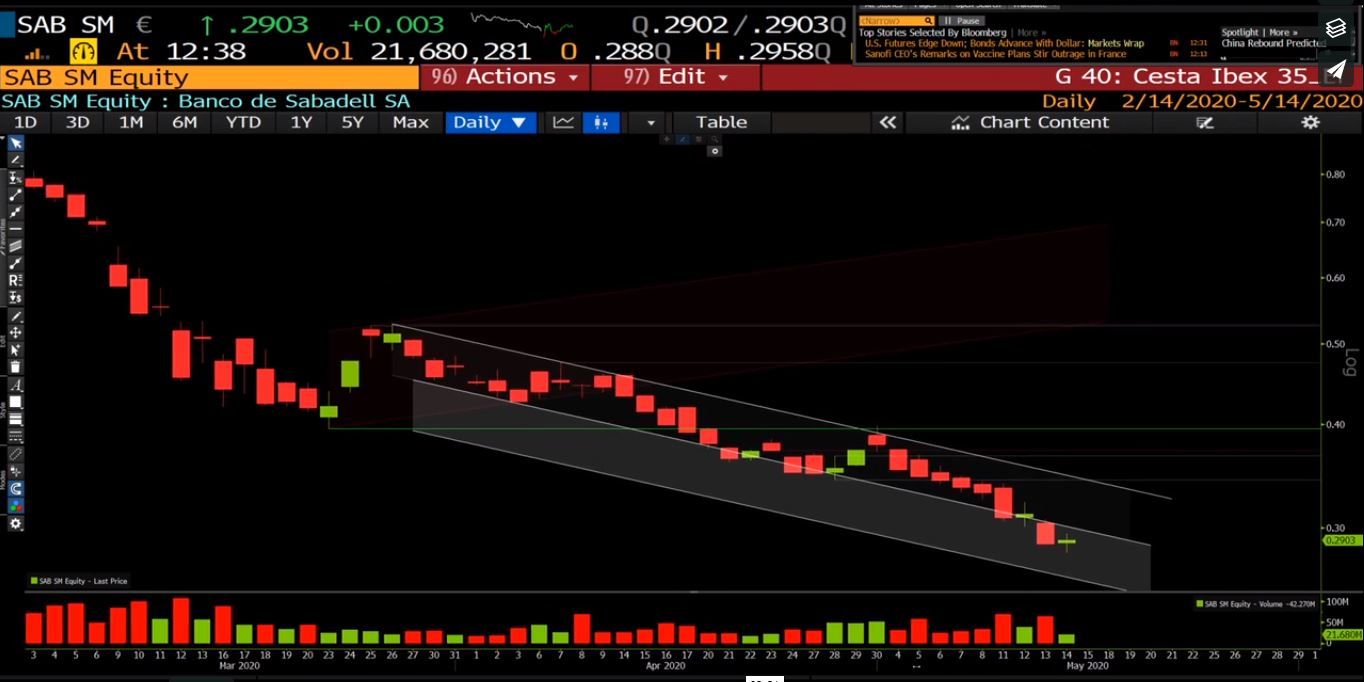The image size is (1364, 682).
Task: Click the layers stack overlay icon
Action: 1336,28
